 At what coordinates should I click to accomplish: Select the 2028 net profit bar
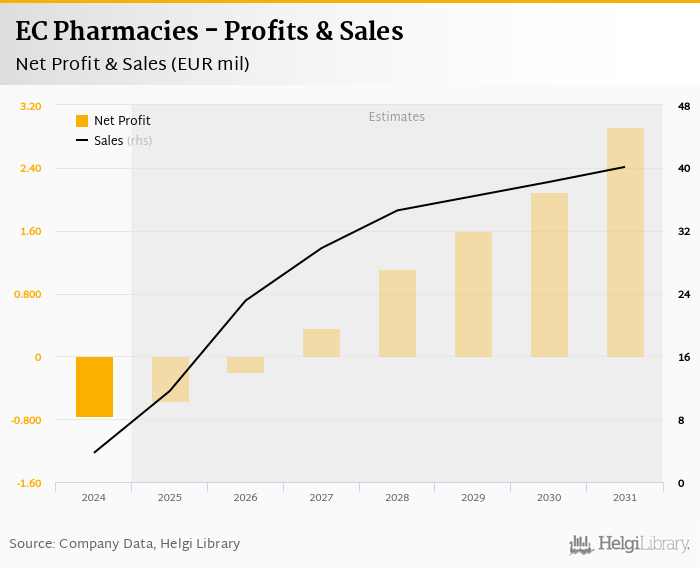pos(397,313)
